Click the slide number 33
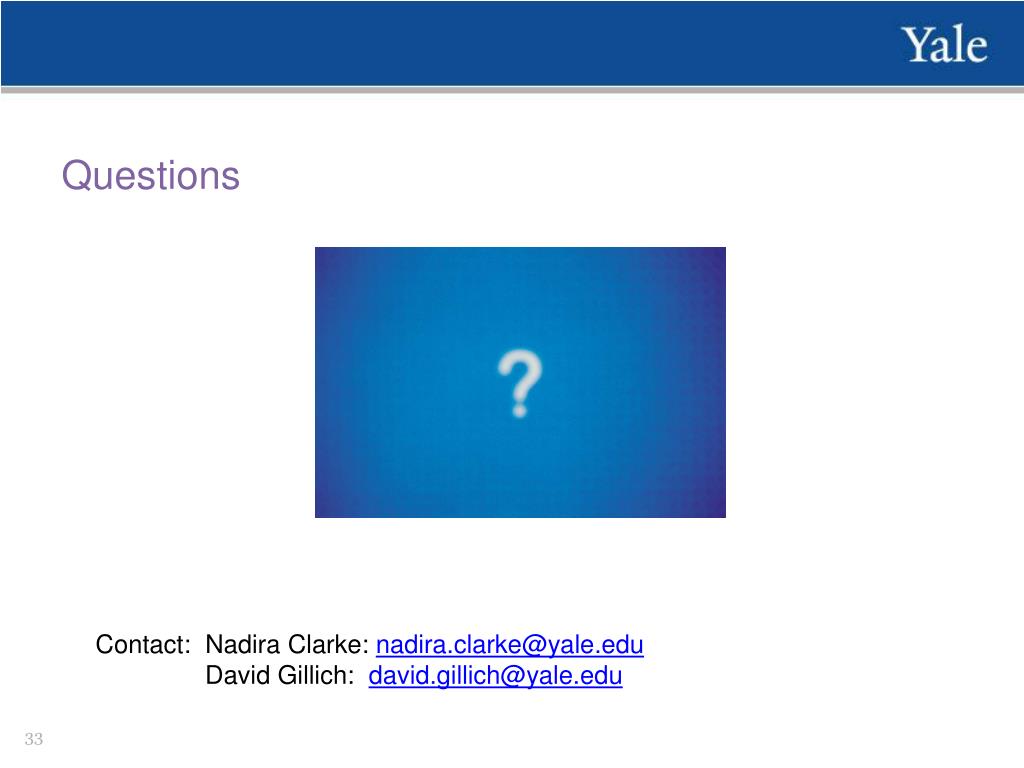This screenshot has width=1024, height=768. (x=34, y=739)
